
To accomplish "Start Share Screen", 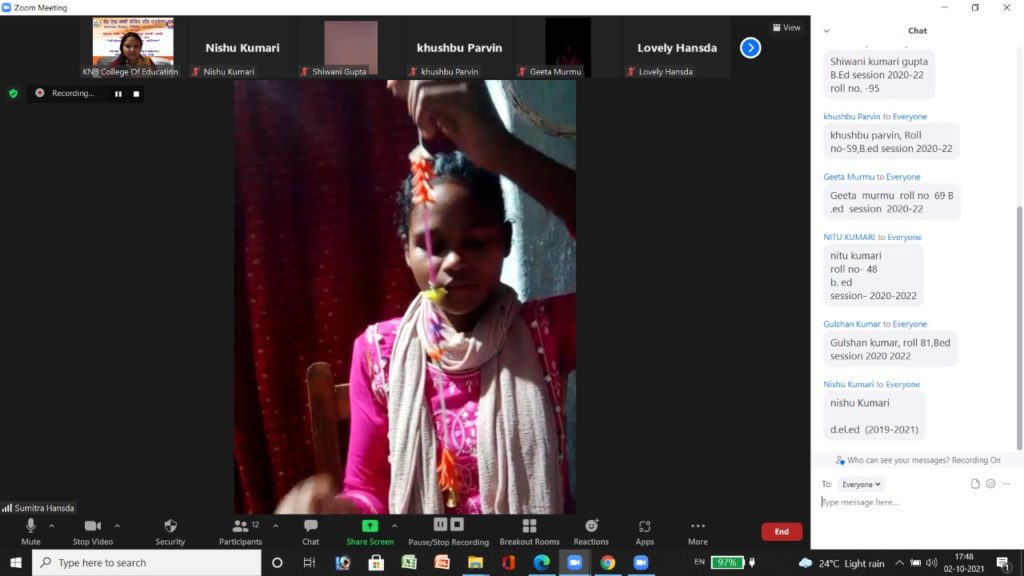I will tap(370, 532).
